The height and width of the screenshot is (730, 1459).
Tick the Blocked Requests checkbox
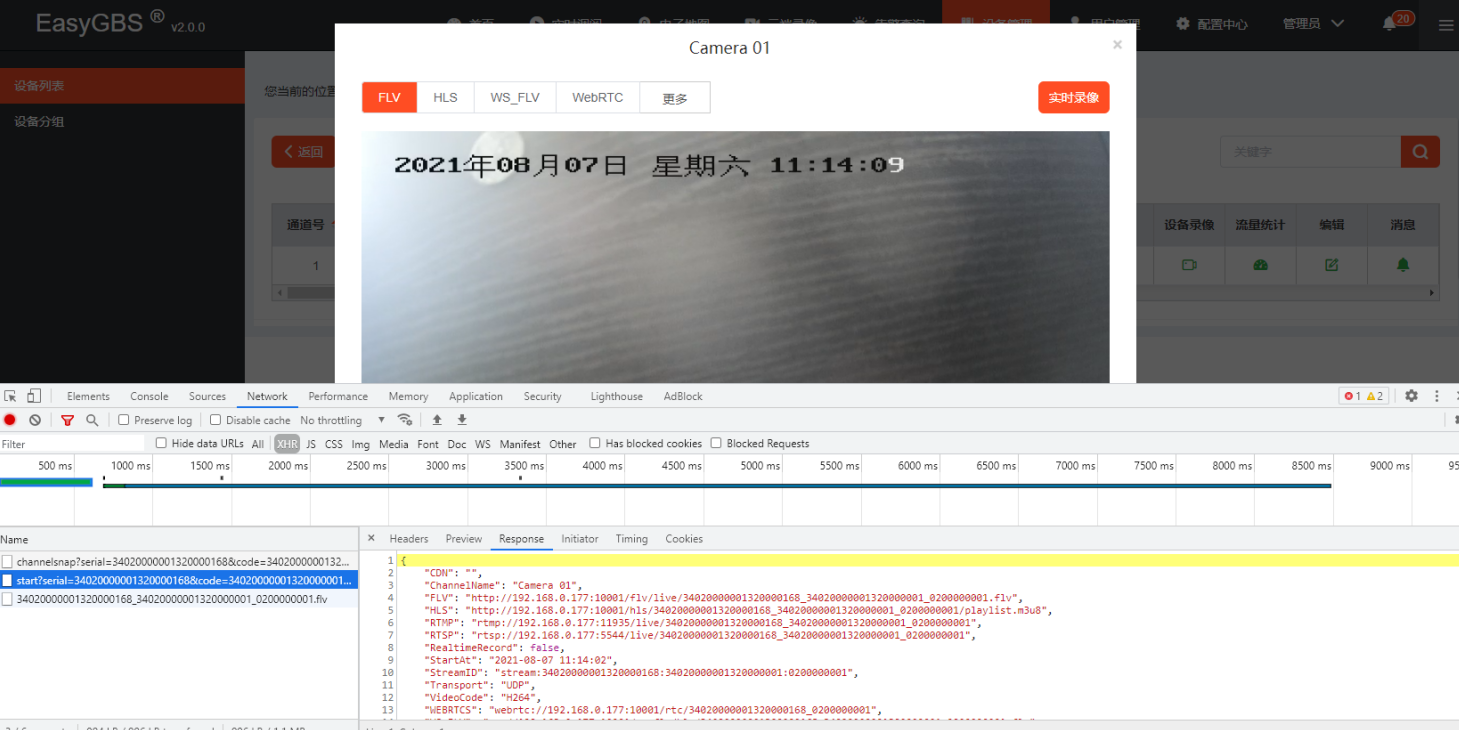tap(716, 443)
